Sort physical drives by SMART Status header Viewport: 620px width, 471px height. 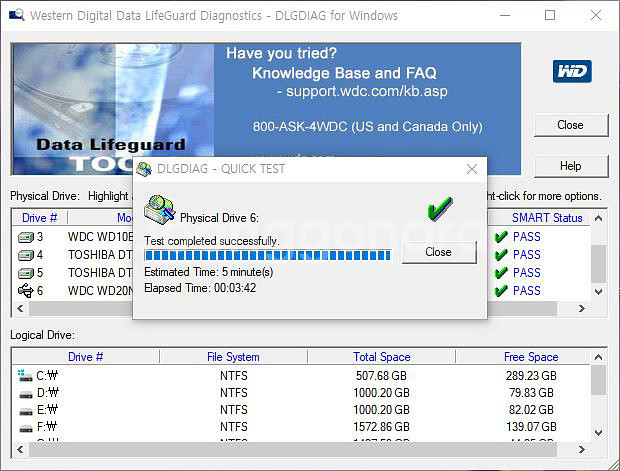[547, 218]
